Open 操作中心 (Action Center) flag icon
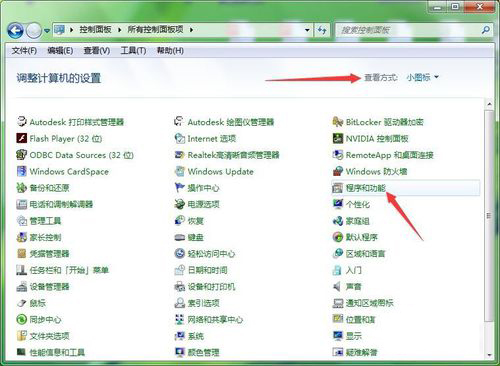 (x=179, y=188)
